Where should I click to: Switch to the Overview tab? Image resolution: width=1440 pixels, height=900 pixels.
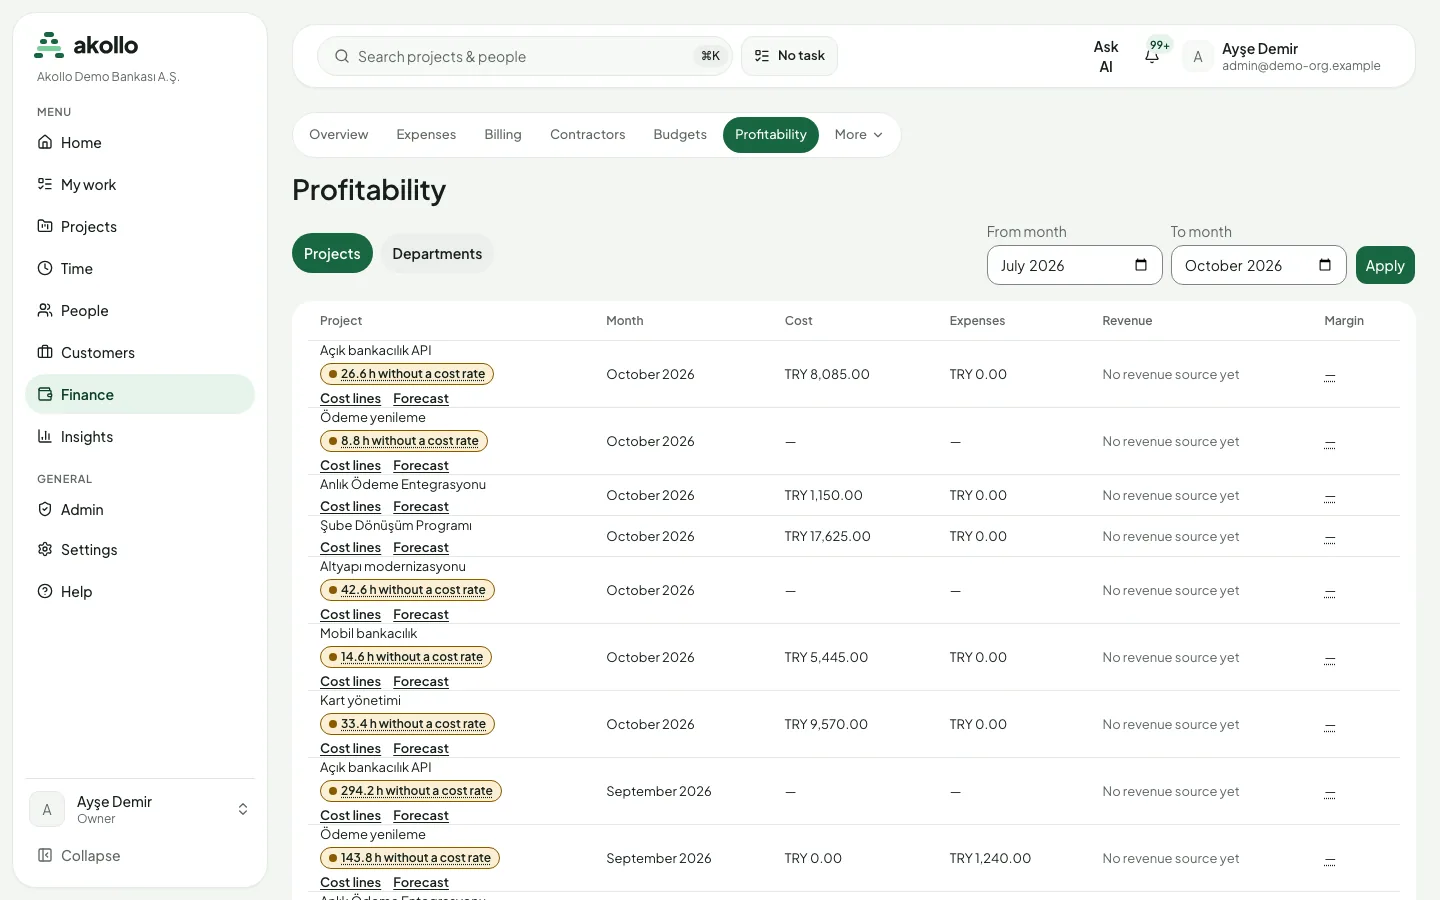tap(339, 135)
